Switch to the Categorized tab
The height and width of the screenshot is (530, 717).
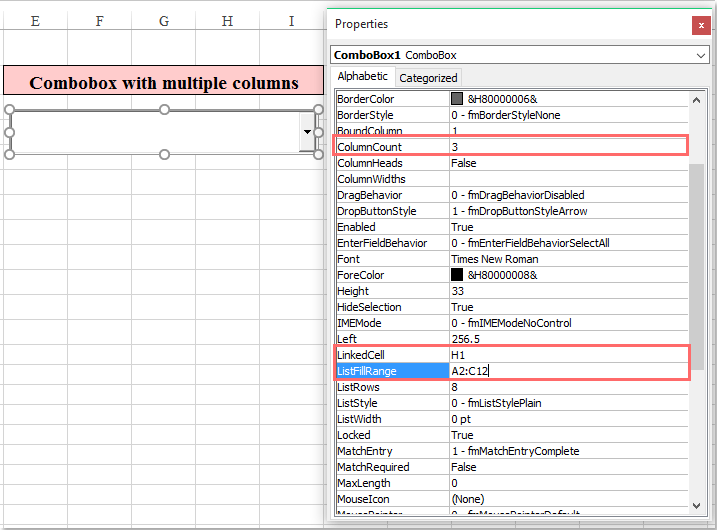[428, 77]
